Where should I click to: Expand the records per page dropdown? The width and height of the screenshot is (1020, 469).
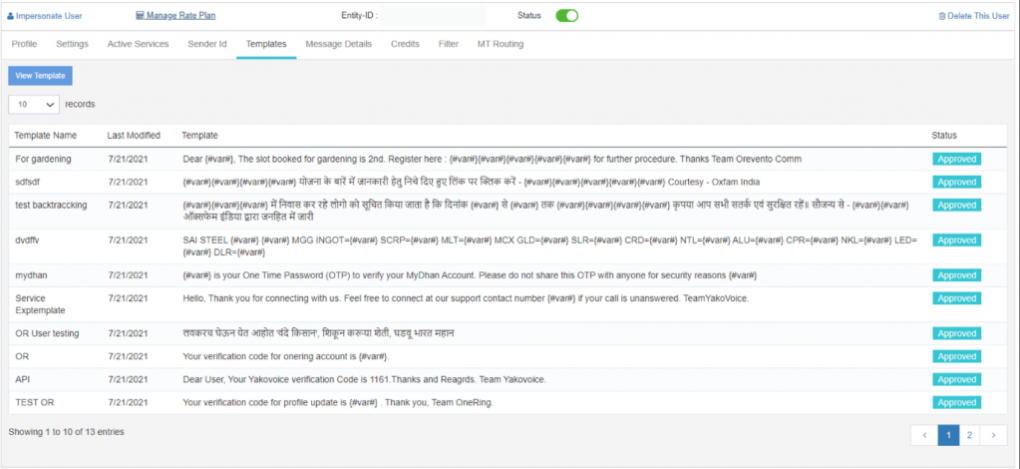34,104
